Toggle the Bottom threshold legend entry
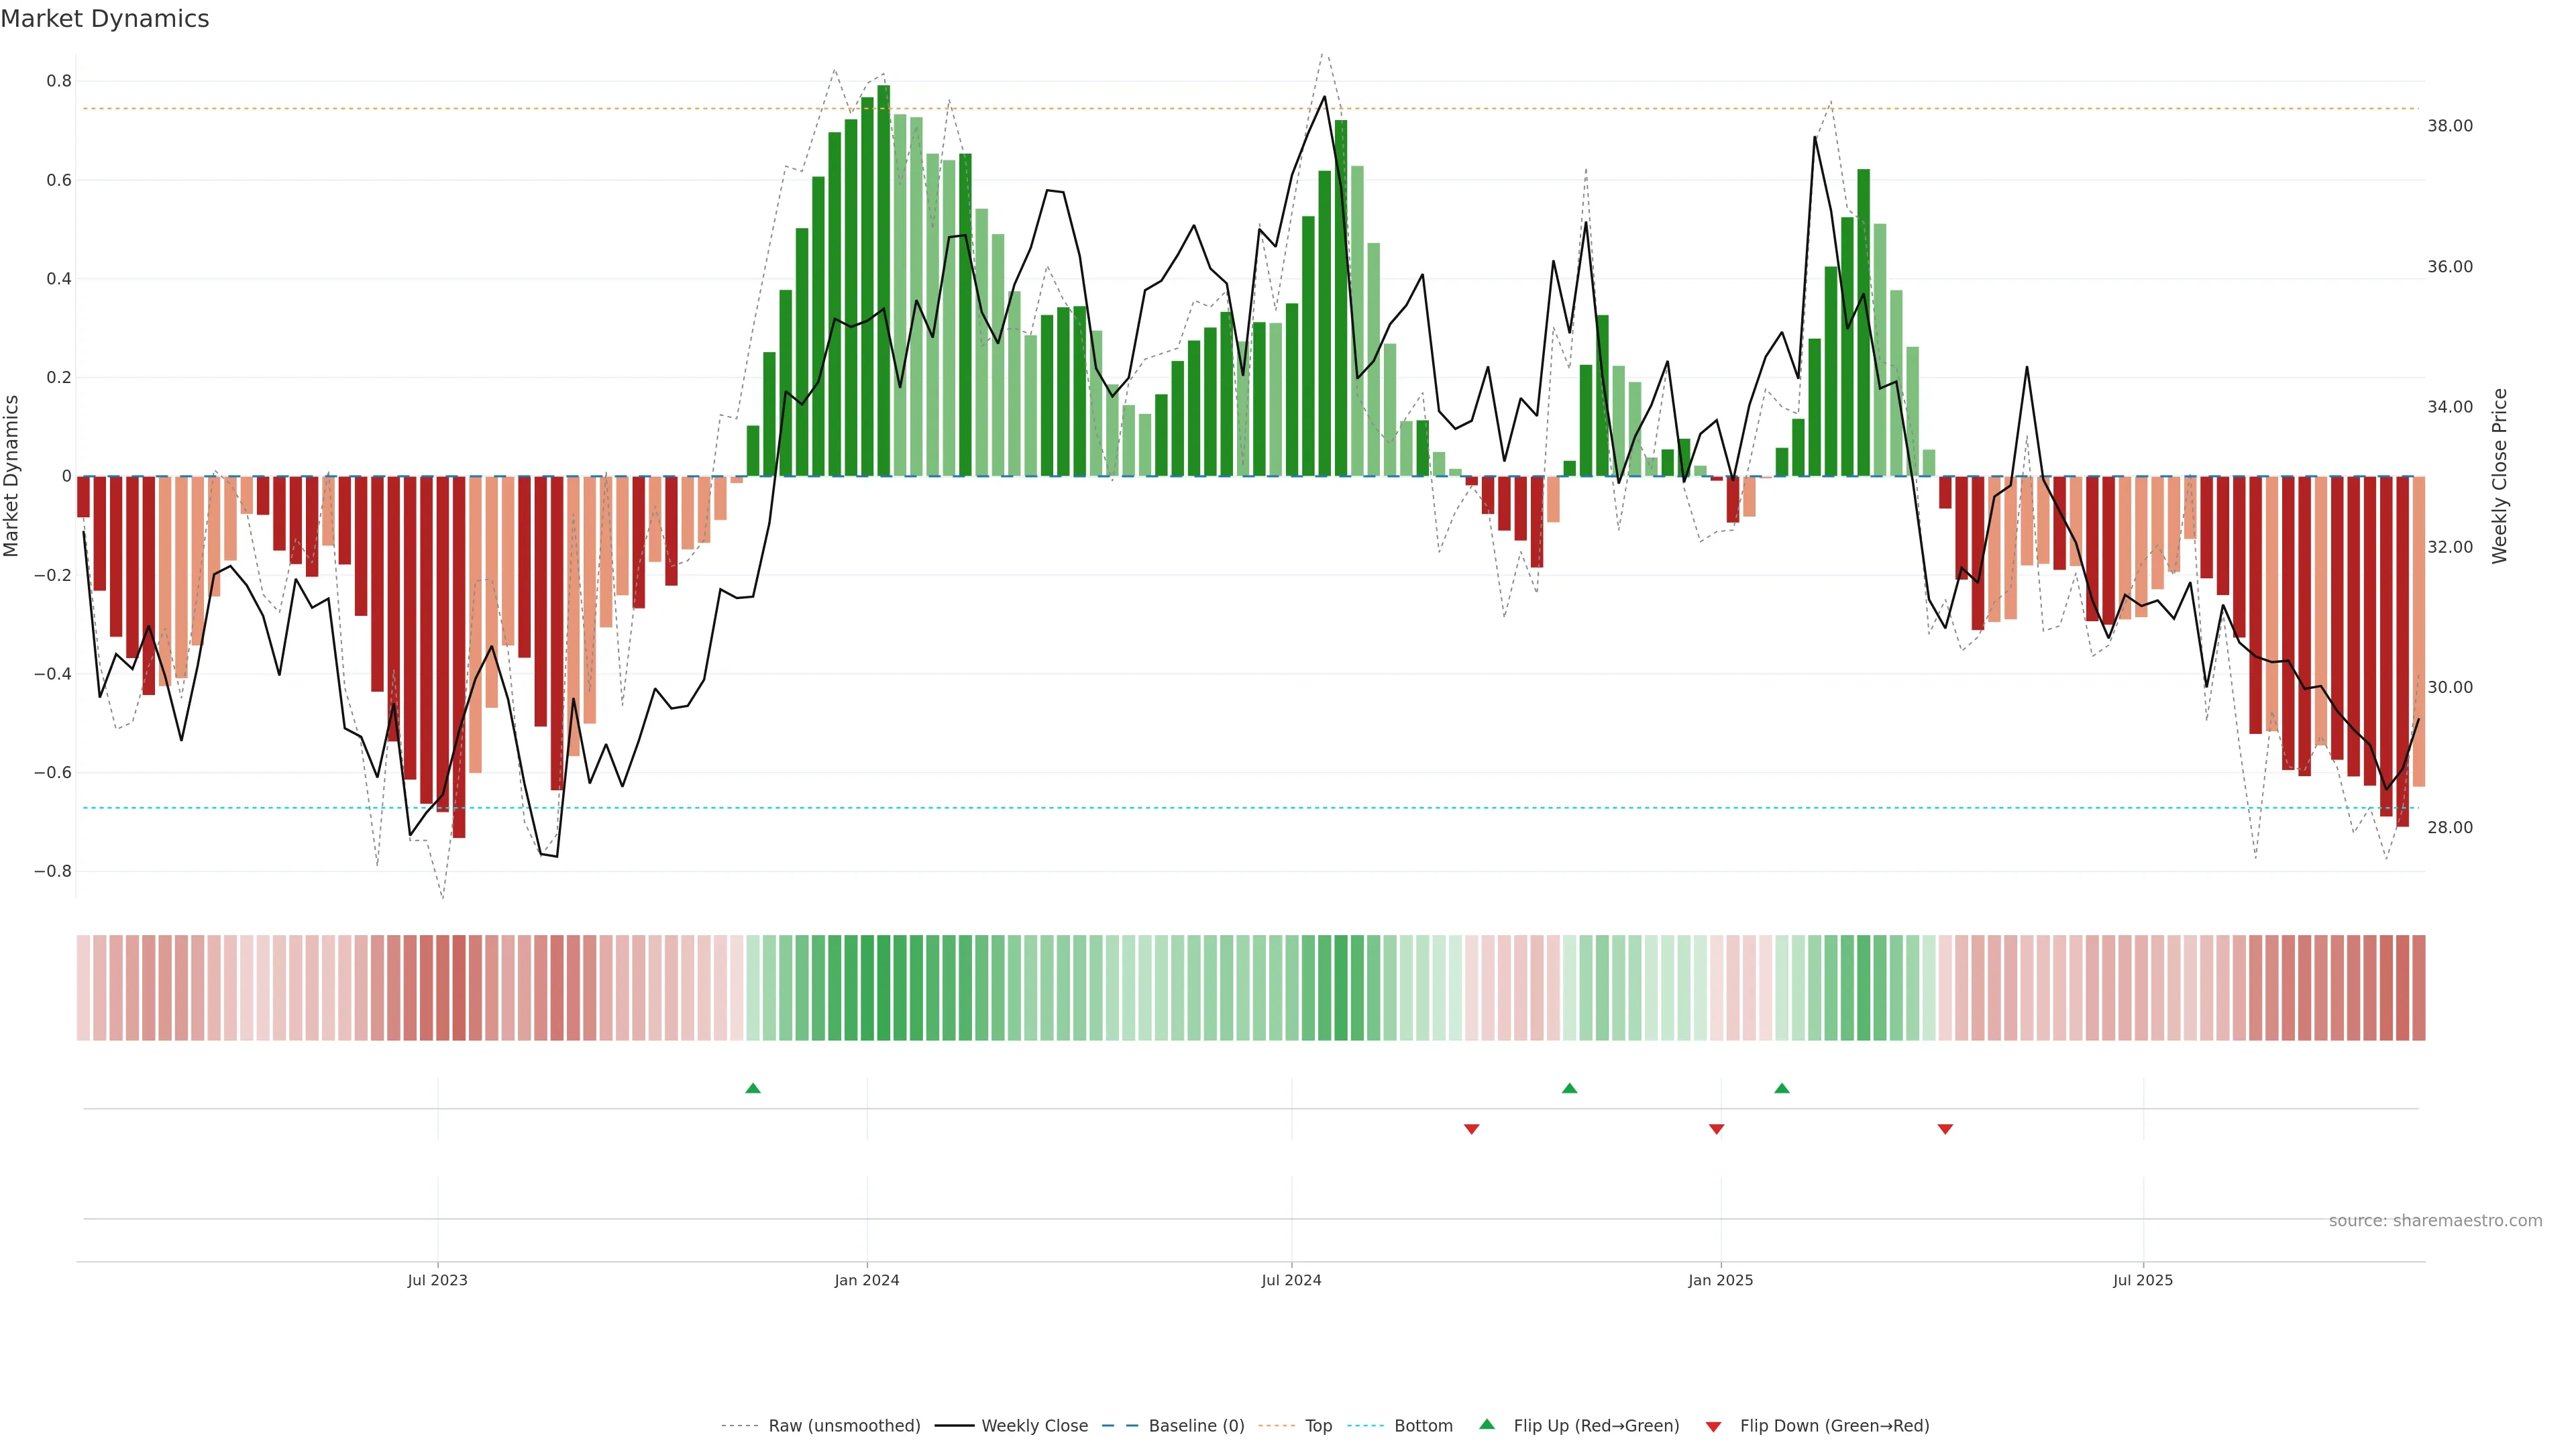This screenshot has height=1449, width=2576. pos(1423,1426)
